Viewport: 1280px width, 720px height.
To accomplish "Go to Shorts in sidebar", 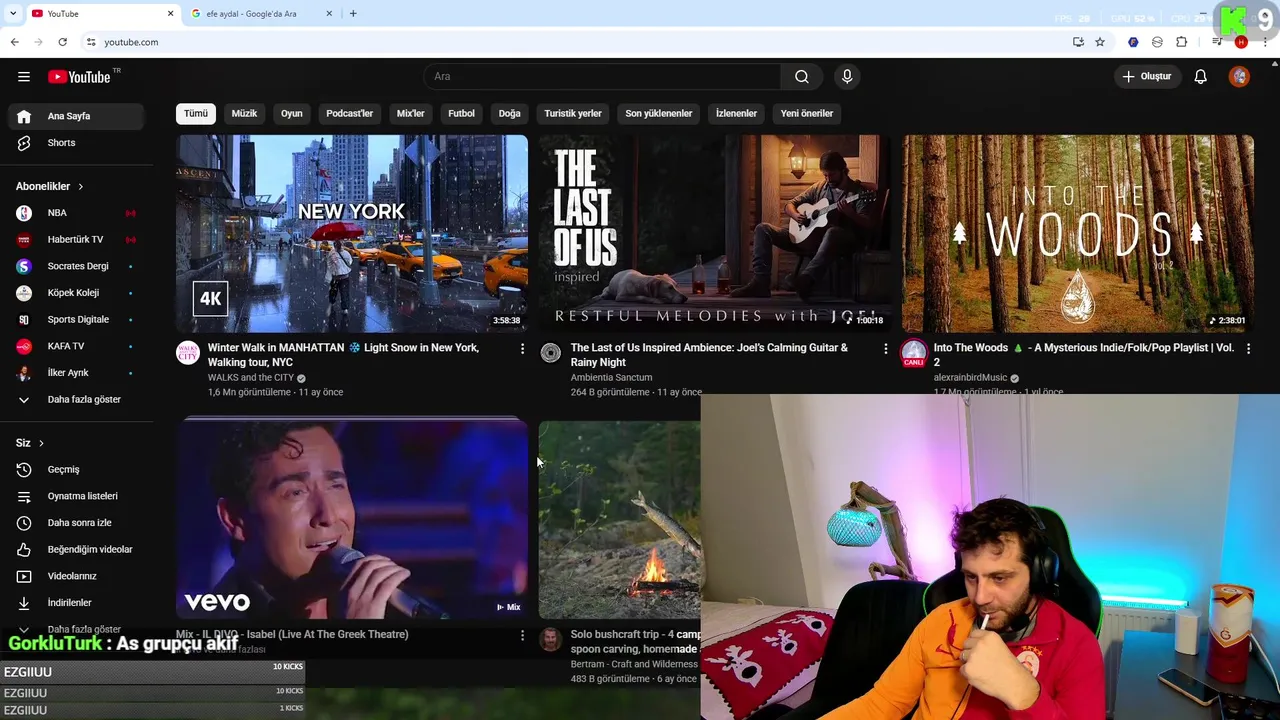I will click(76, 143).
